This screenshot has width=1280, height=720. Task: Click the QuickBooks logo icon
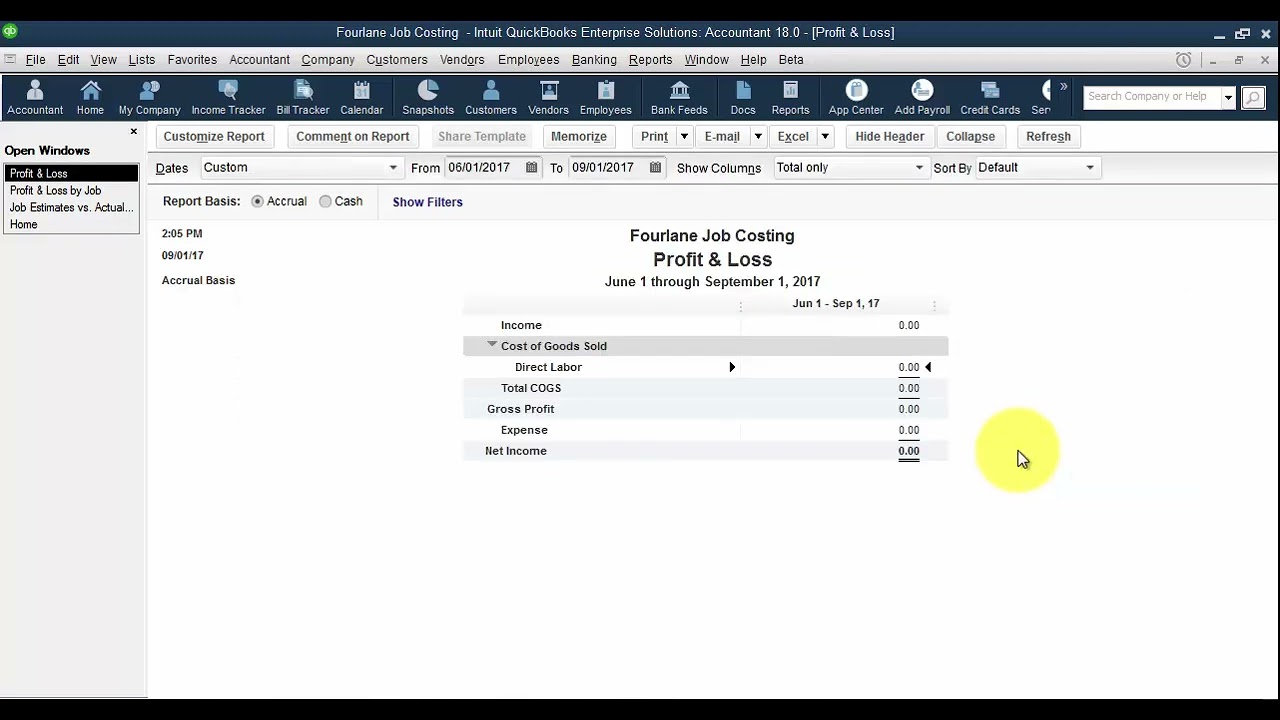point(10,32)
